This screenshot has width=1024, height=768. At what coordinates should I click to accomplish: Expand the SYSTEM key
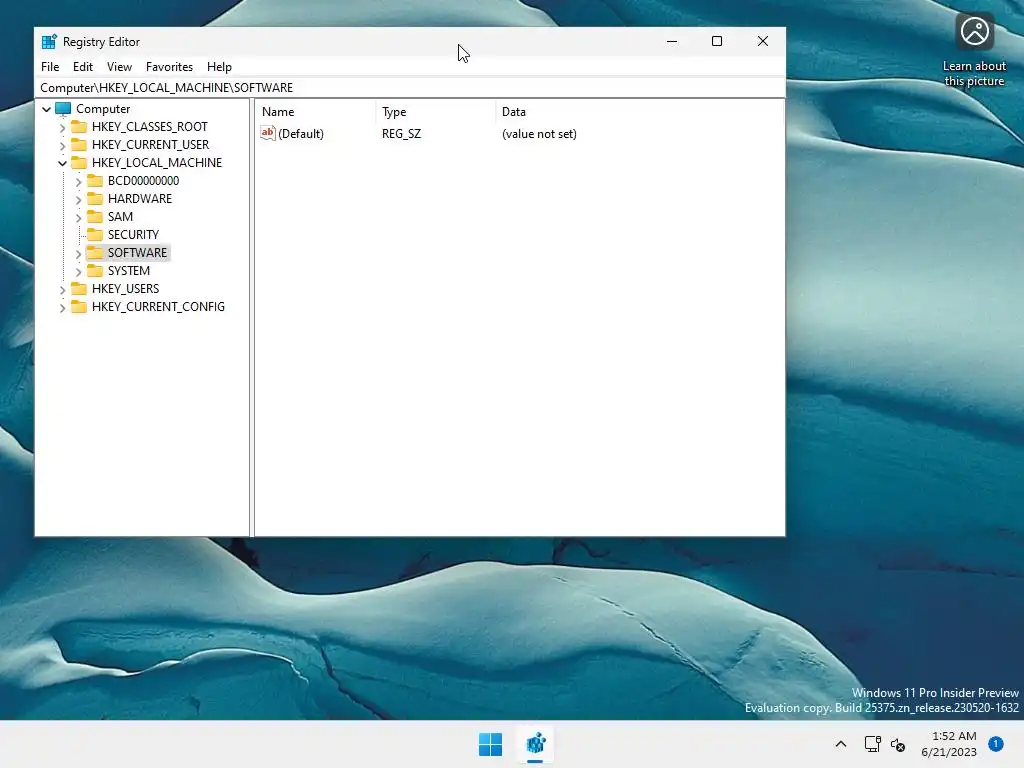[78, 271]
